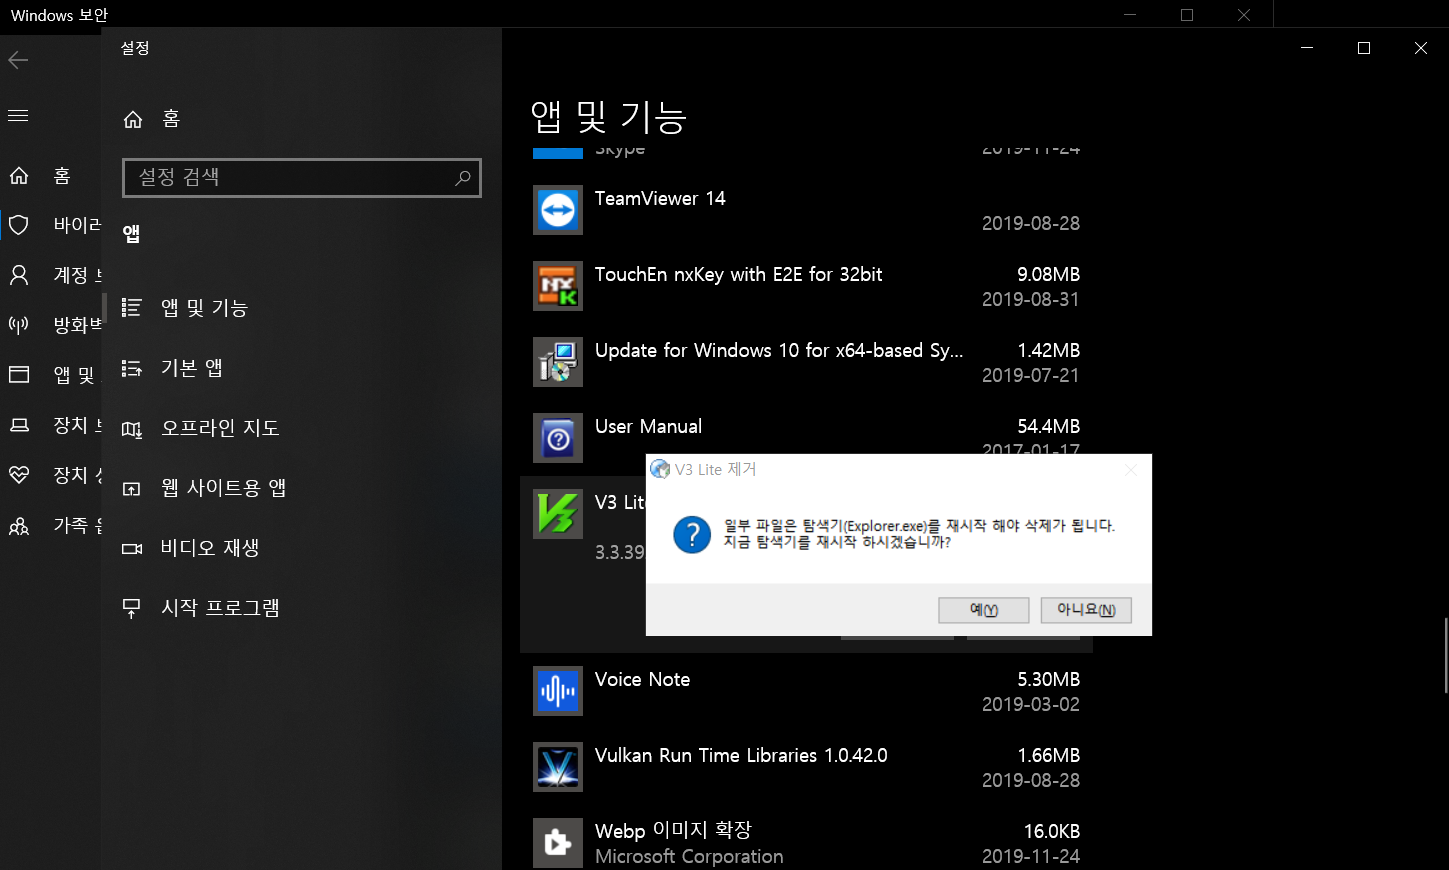Open 기본 앱 settings page
This screenshot has height=870, width=1449.
301,368
